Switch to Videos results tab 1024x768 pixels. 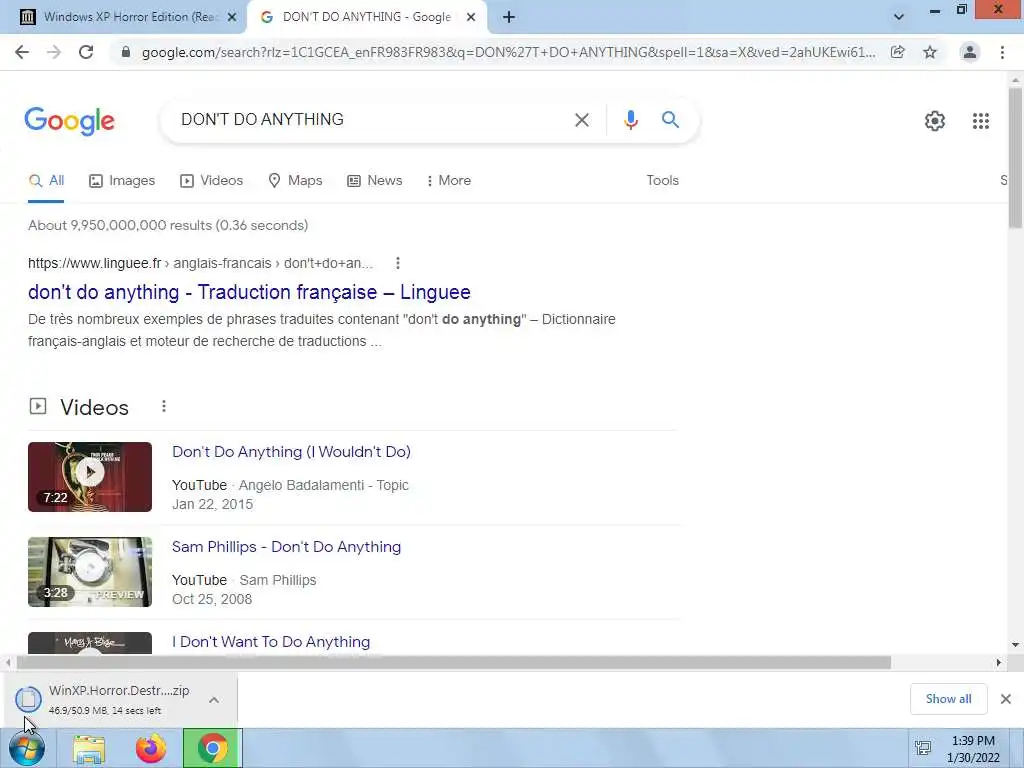(x=212, y=181)
